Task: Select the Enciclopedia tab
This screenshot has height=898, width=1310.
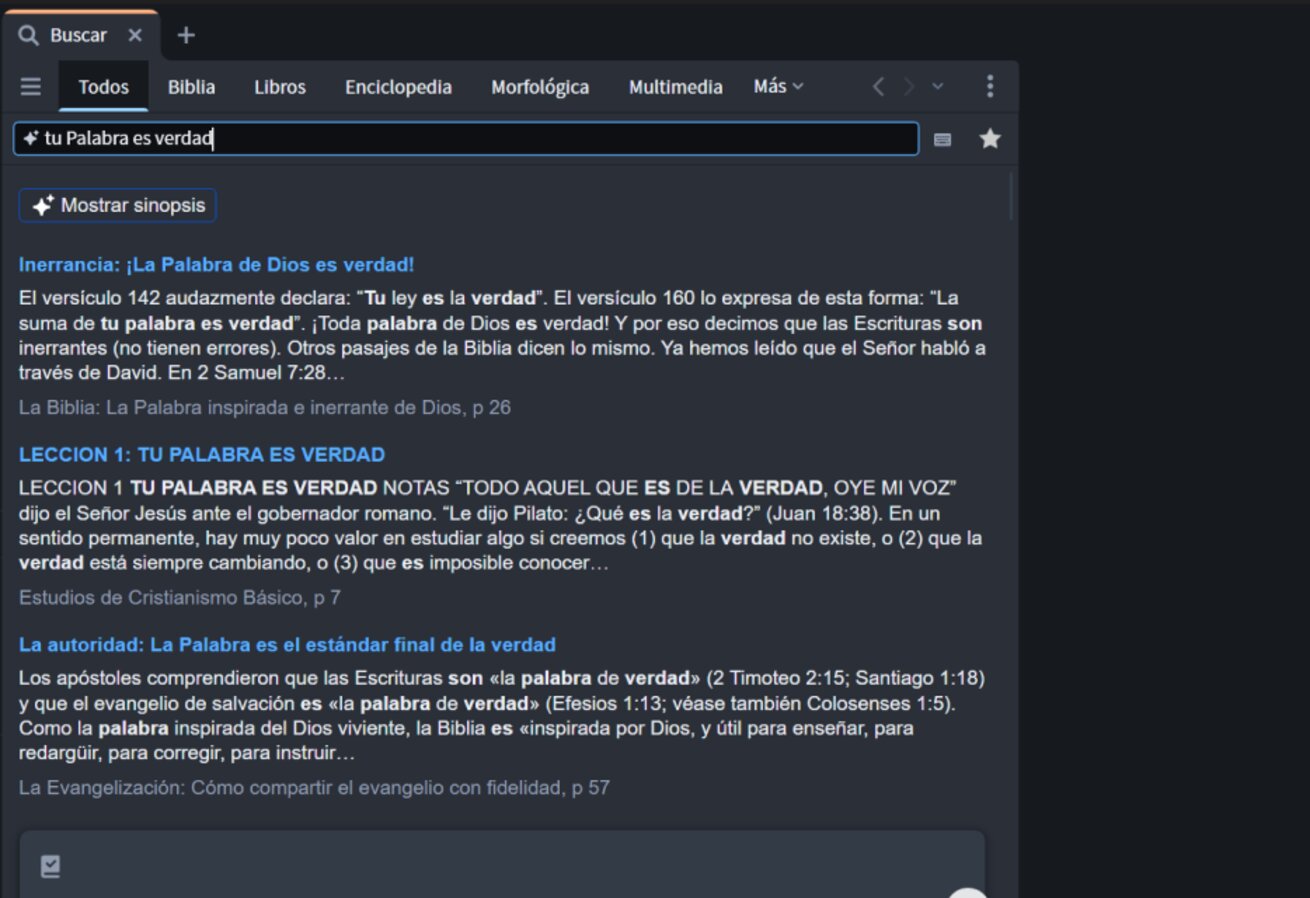Action: click(x=398, y=87)
